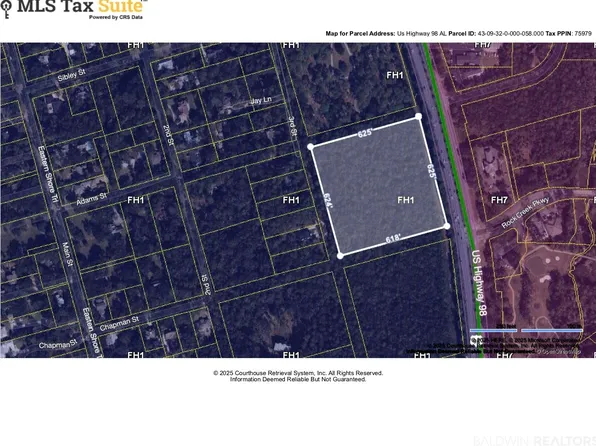Image resolution: width=596 pixels, height=446 pixels.
Task: Click the 'Powered by CRS Data' text
Action: pyautogui.click(x=116, y=17)
